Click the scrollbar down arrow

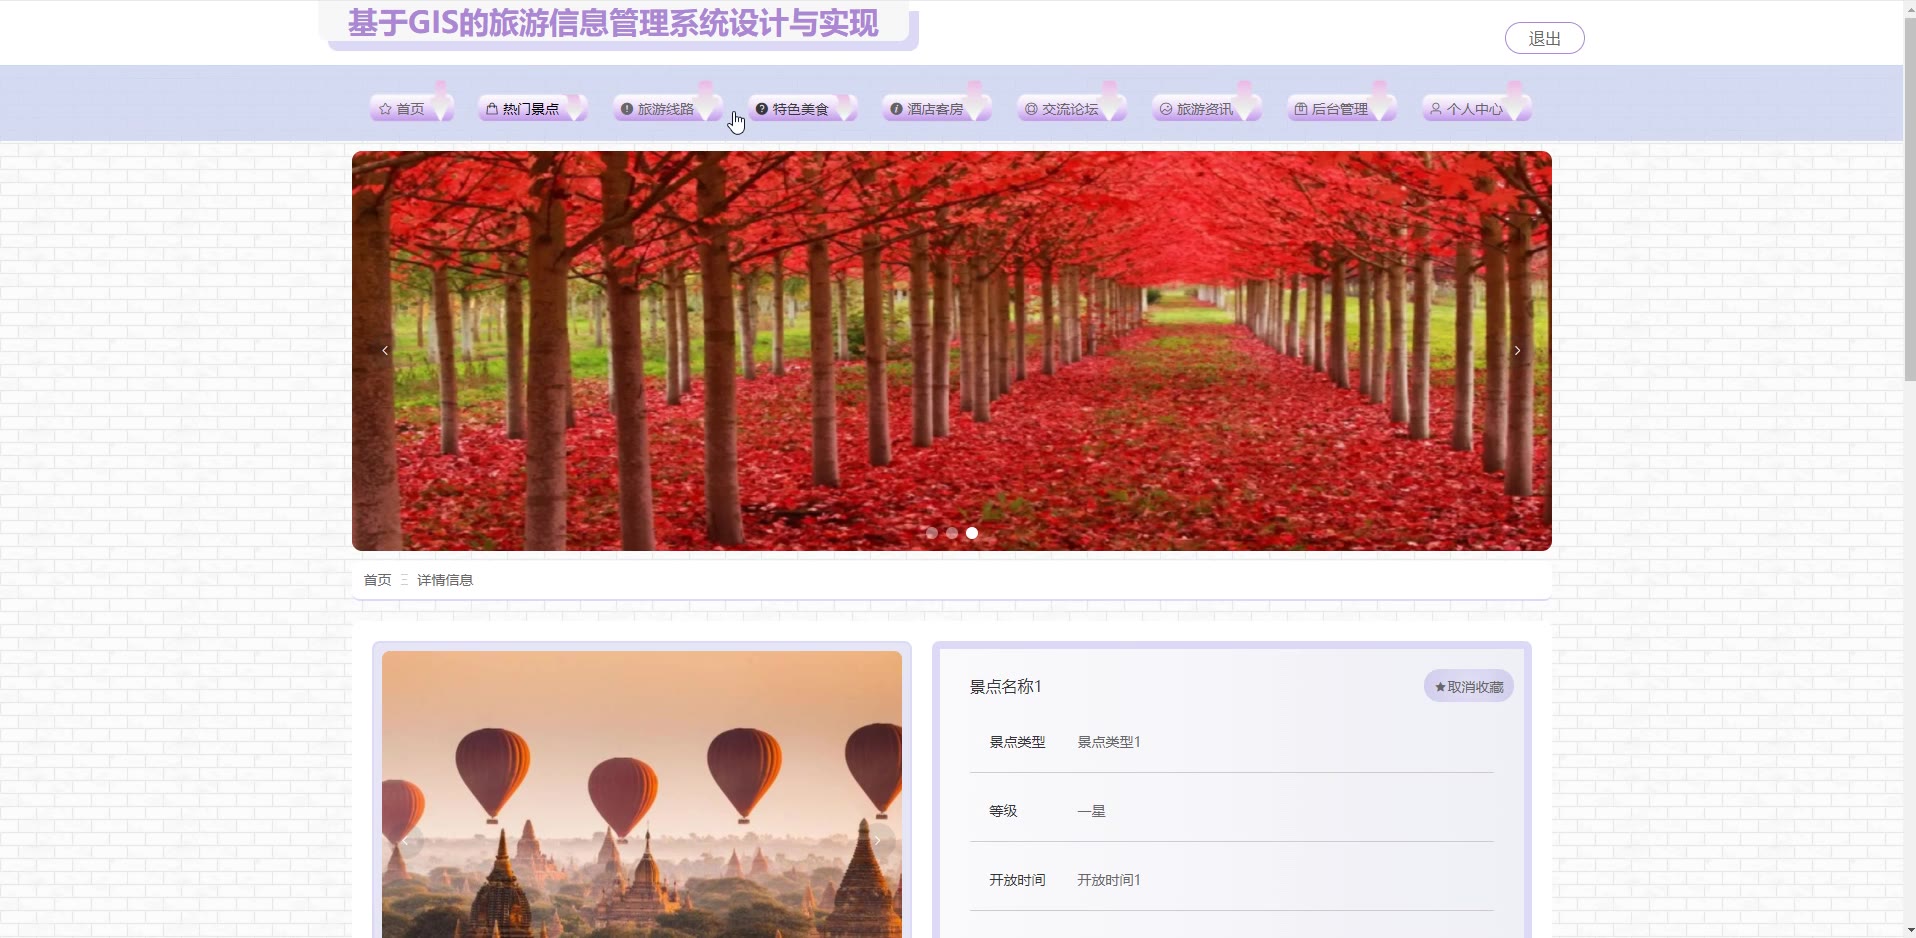click(1909, 930)
